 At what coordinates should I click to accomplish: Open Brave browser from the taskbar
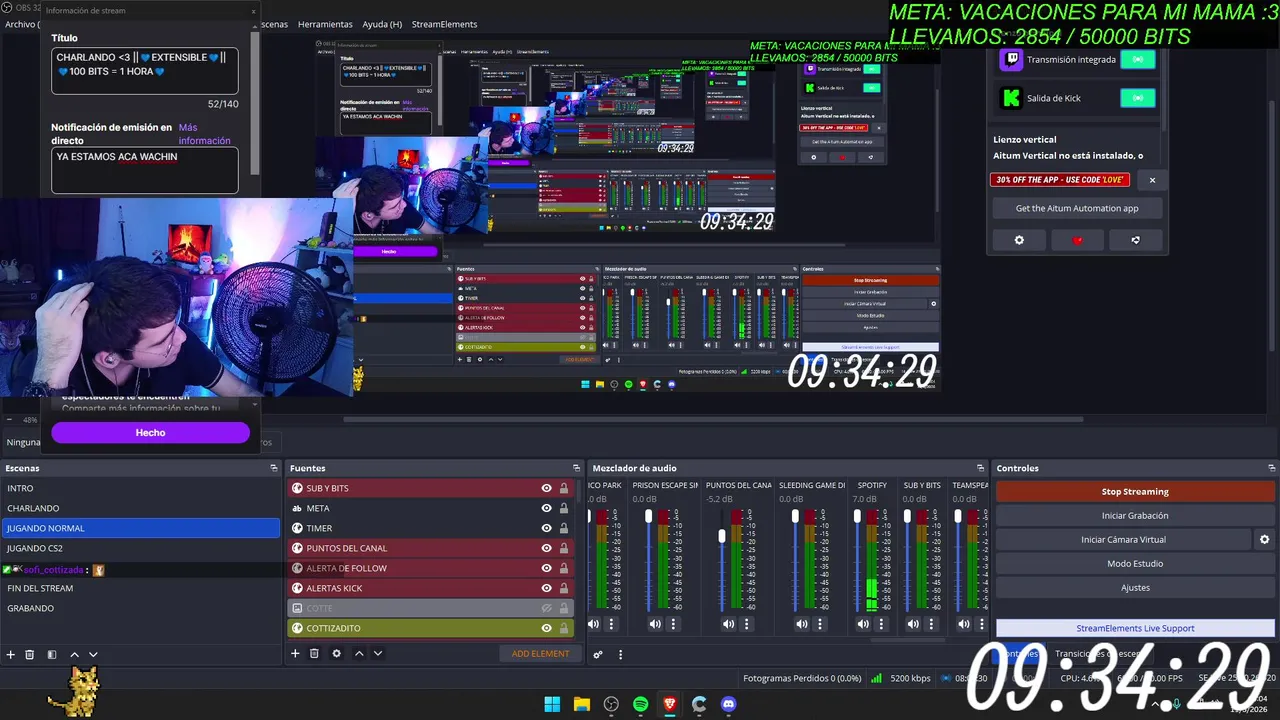pos(670,704)
